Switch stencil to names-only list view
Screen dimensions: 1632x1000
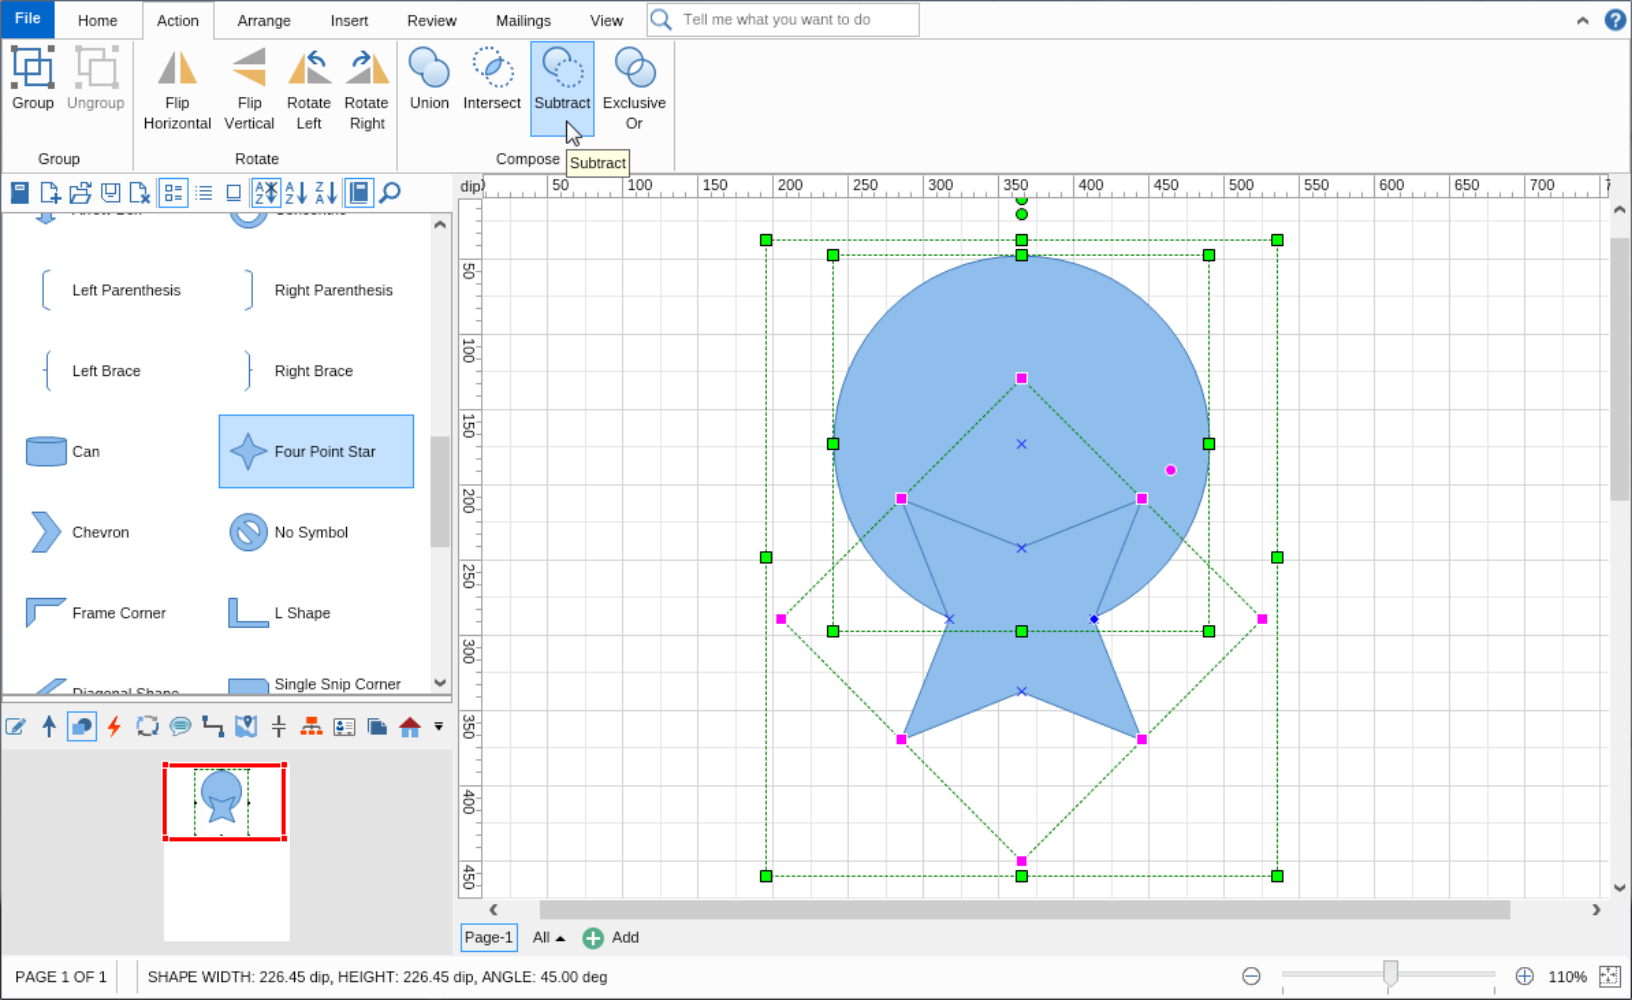tap(204, 192)
